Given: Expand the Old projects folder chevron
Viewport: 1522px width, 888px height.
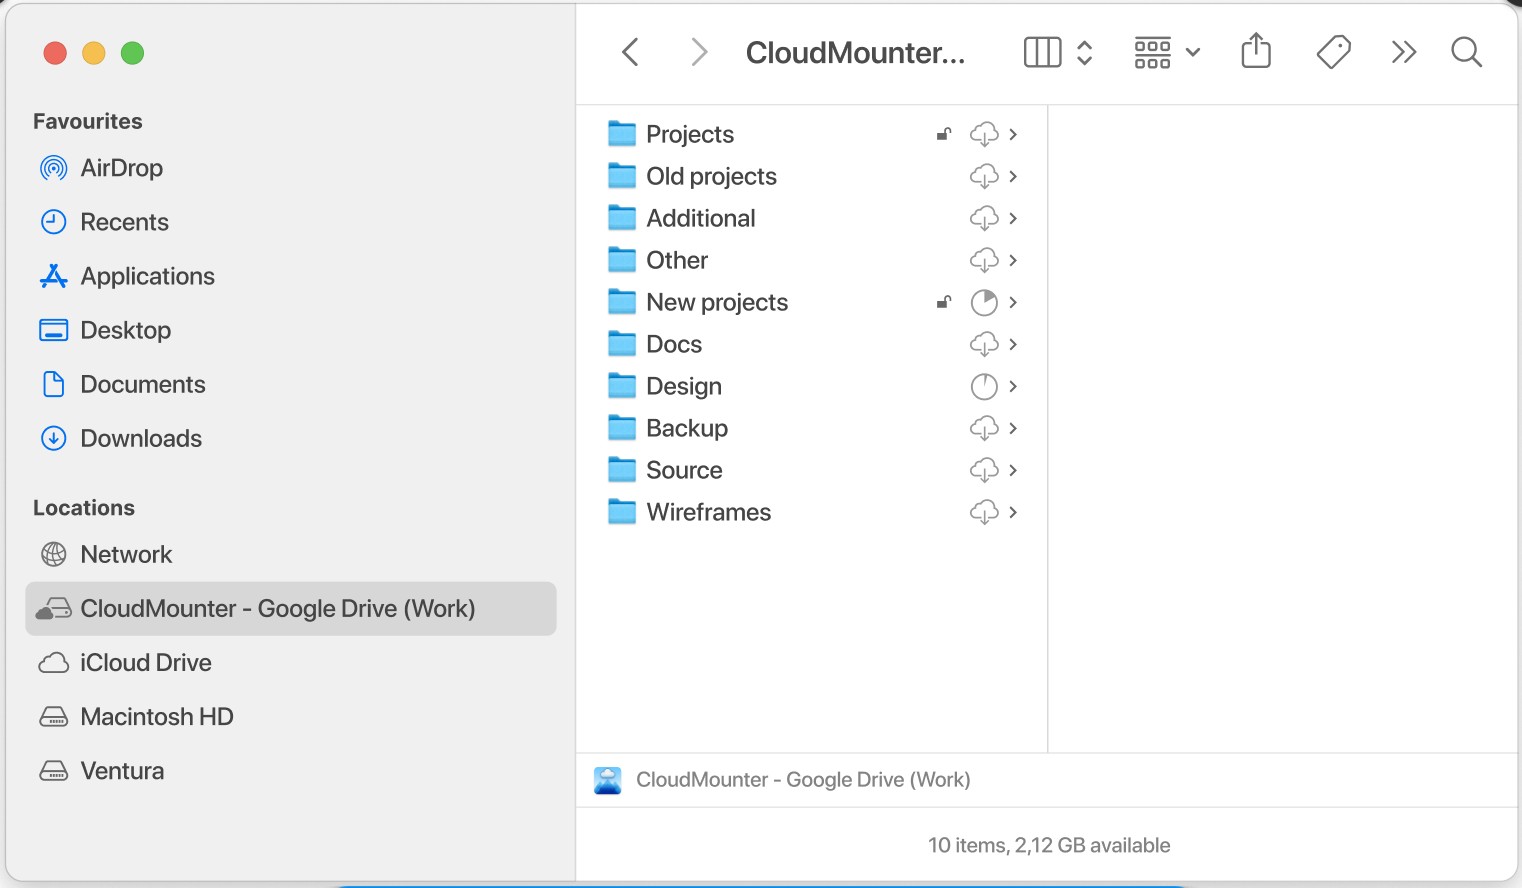Looking at the screenshot, I should pyautogui.click(x=1013, y=176).
